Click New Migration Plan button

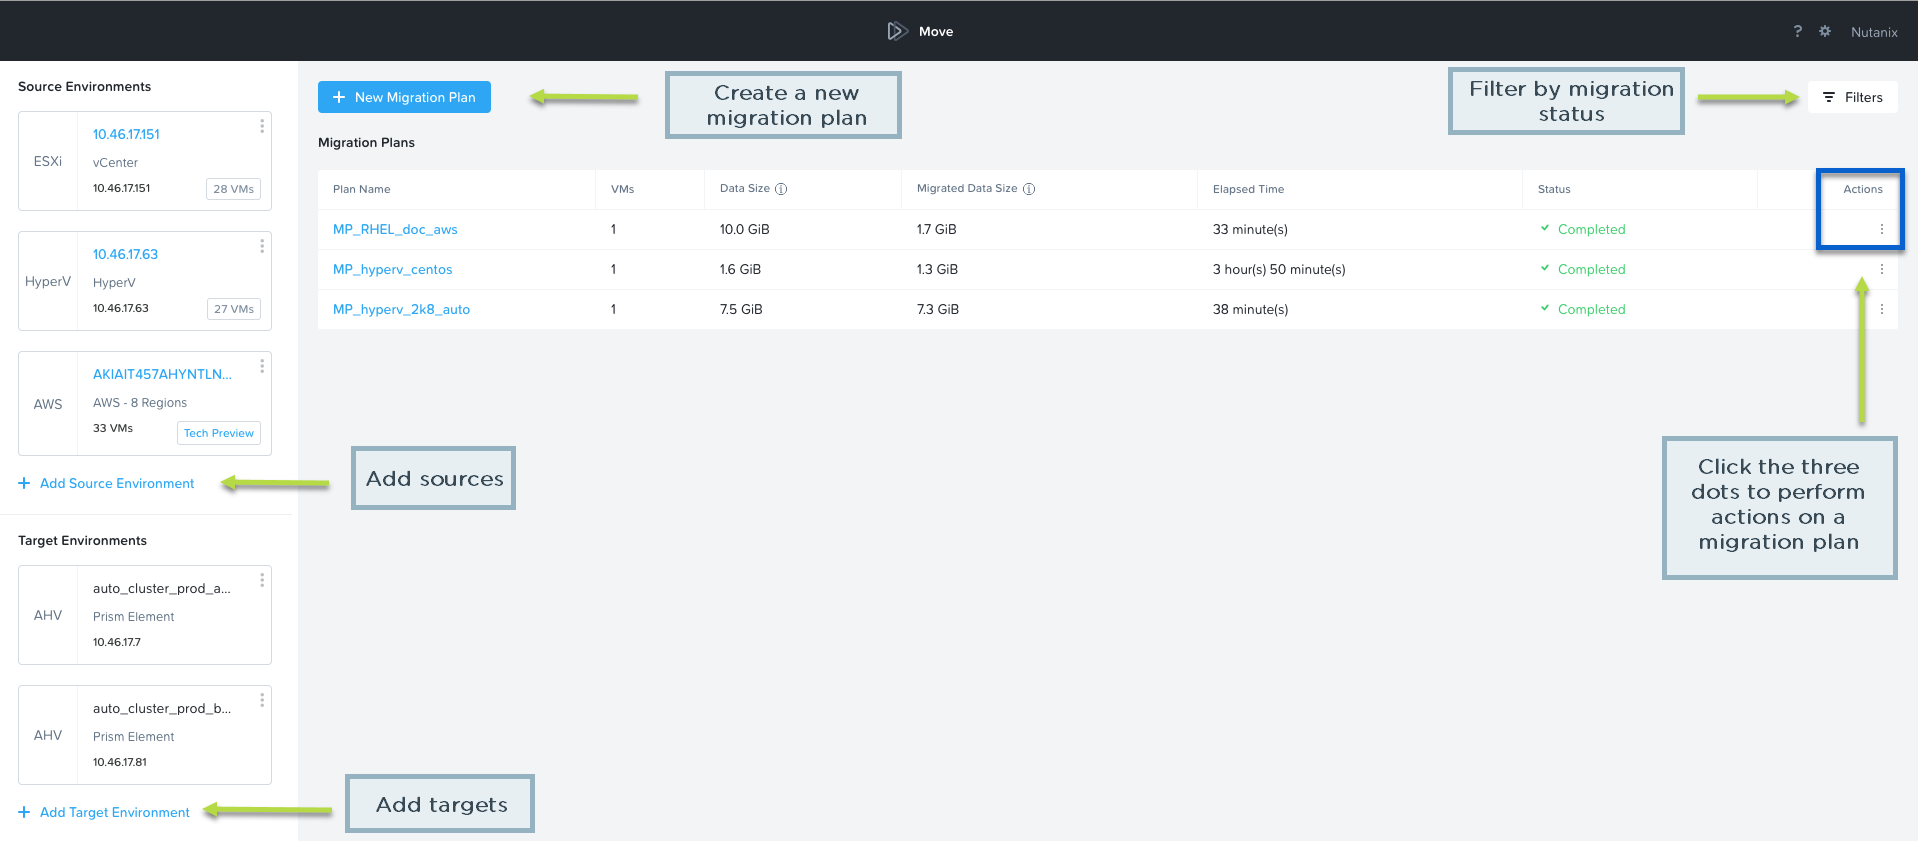click(404, 97)
